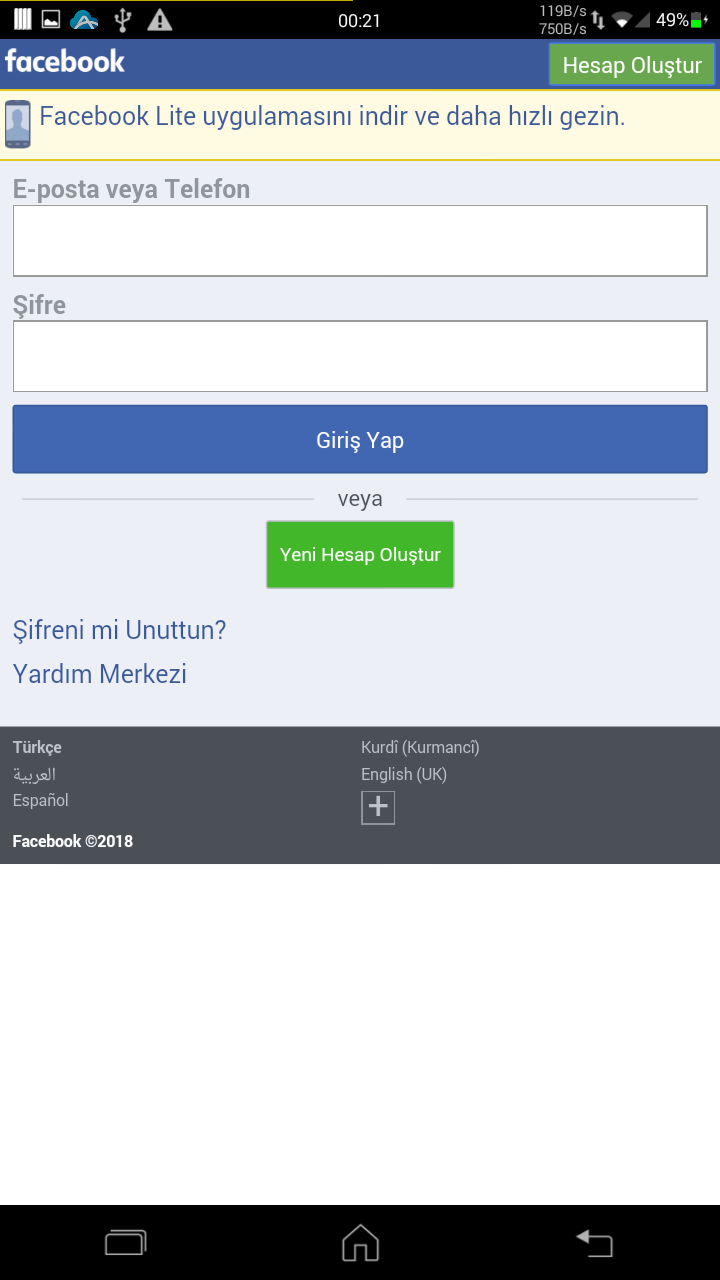Tap the phone icon in Lite banner
The width and height of the screenshot is (720, 1280).
pos(17,124)
